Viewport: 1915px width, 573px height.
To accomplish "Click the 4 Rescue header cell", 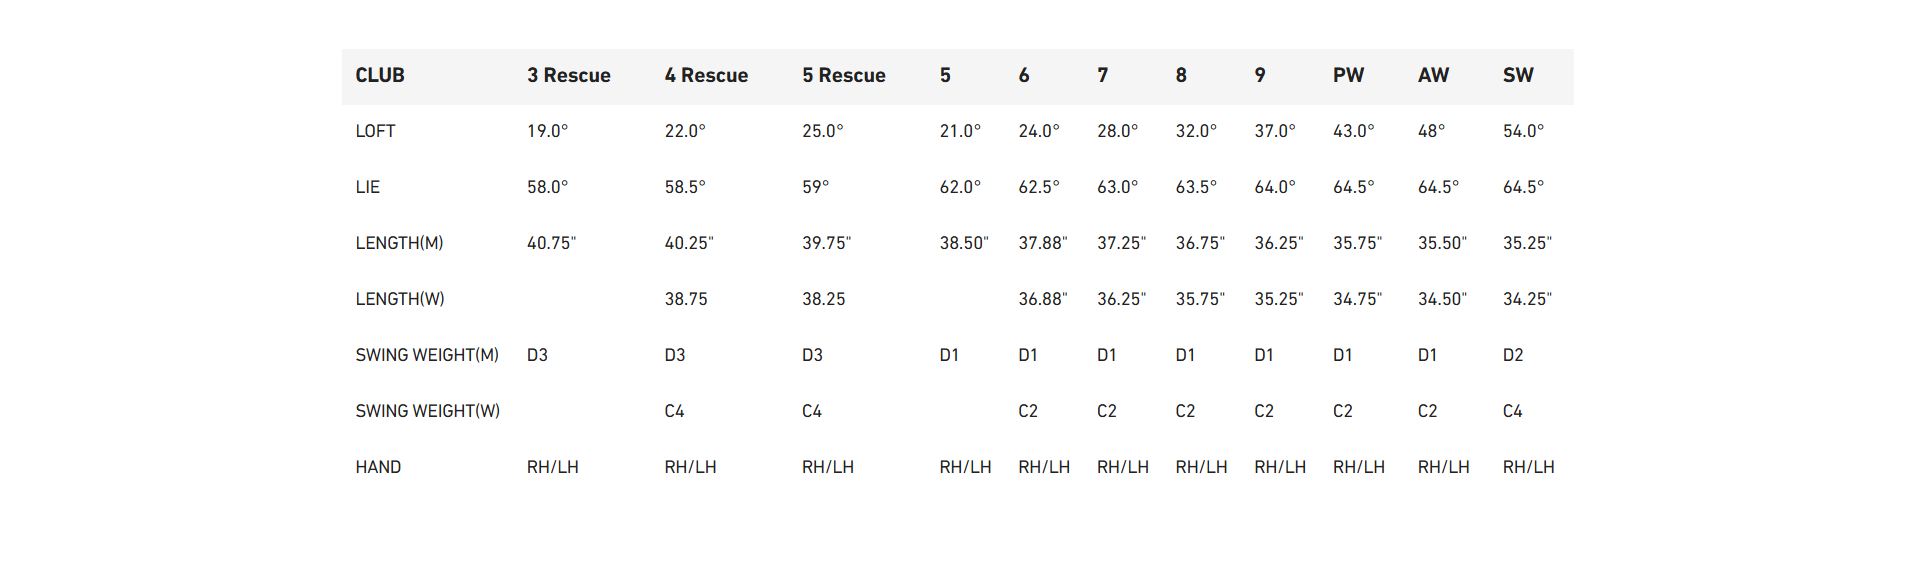I will (706, 76).
